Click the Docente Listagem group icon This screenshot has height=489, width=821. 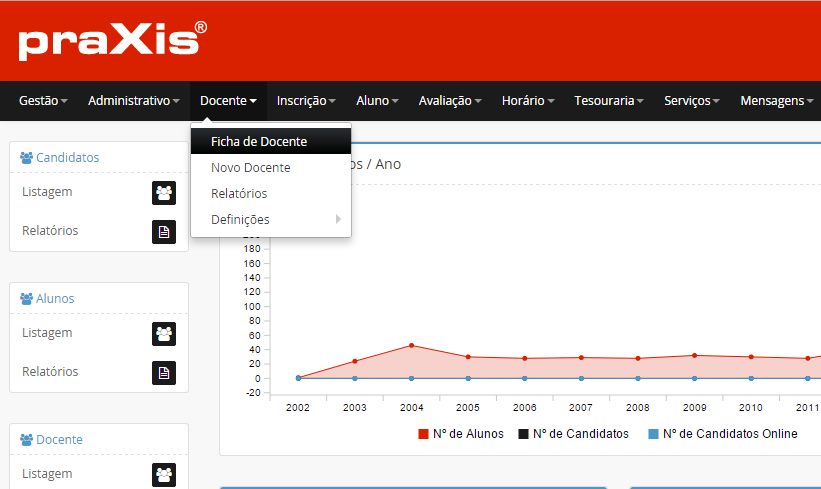164,475
